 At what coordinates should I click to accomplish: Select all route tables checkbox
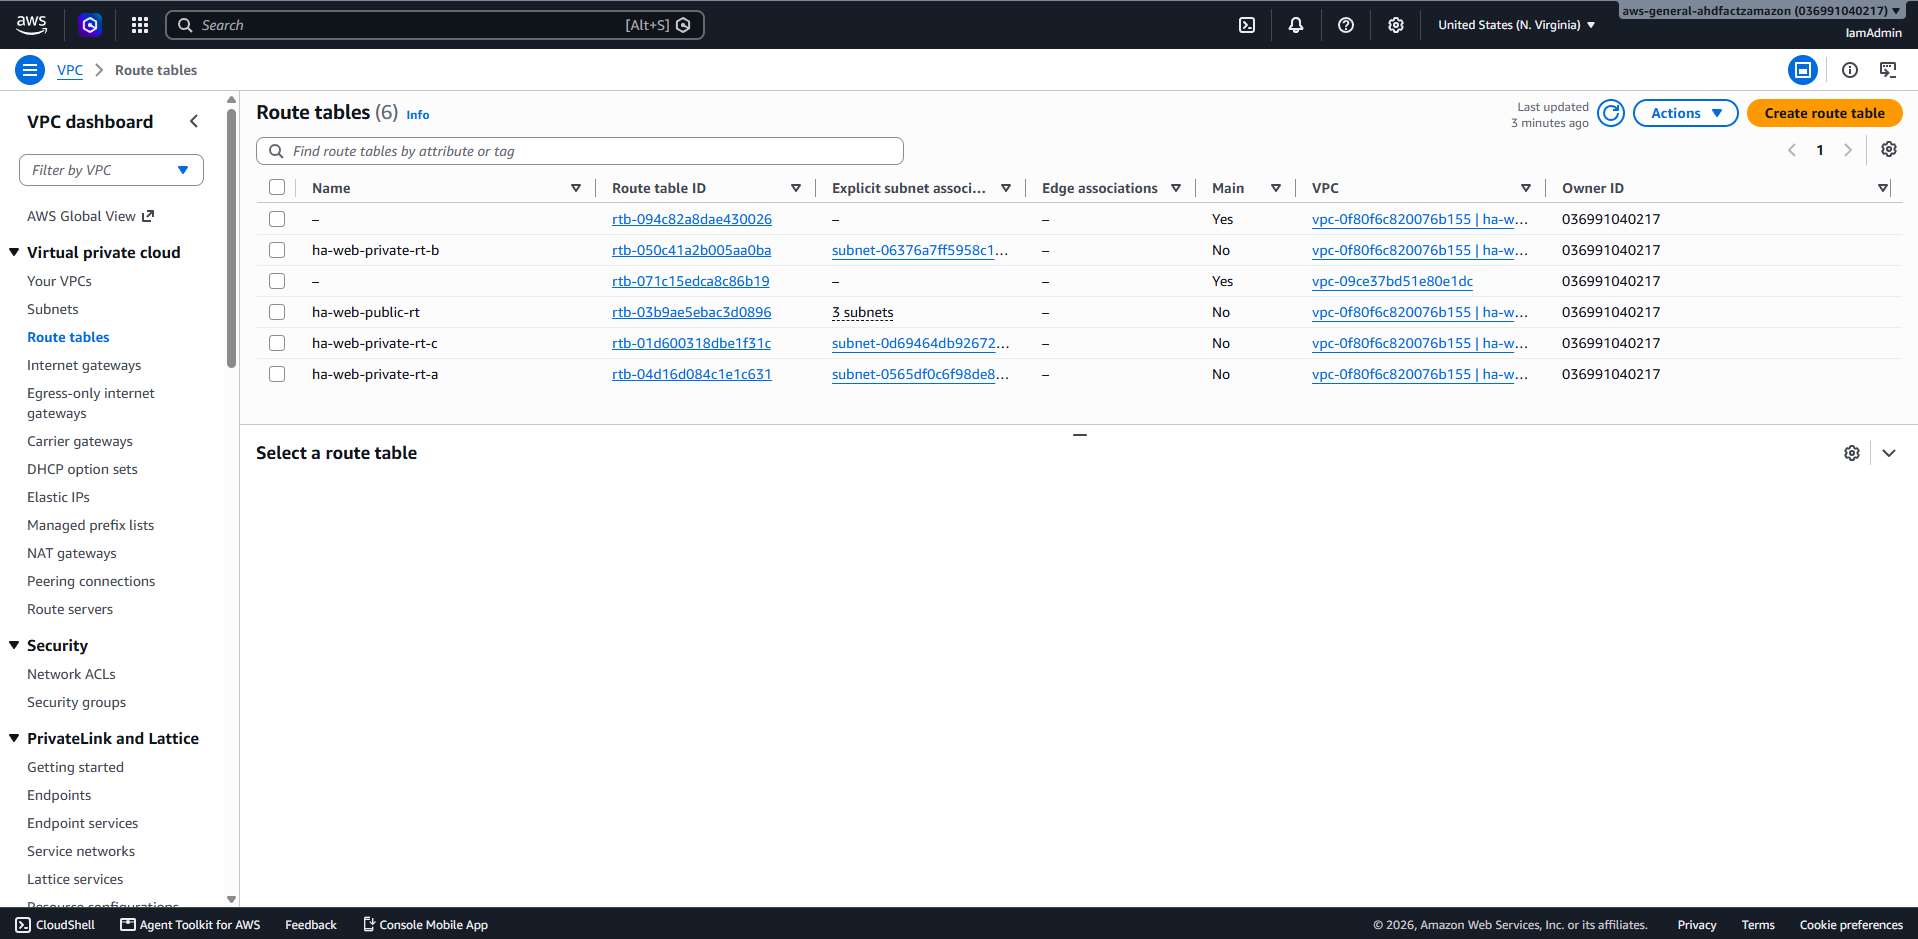277,187
